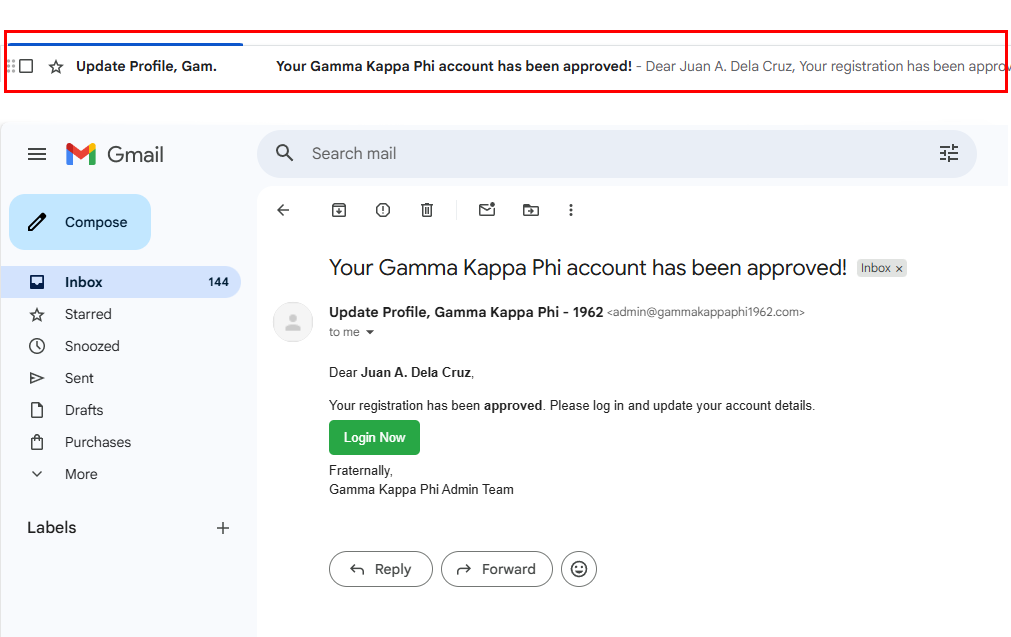The height and width of the screenshot is (637, 1011).
Task: Mark the email as unread
Action: (487, 210)
